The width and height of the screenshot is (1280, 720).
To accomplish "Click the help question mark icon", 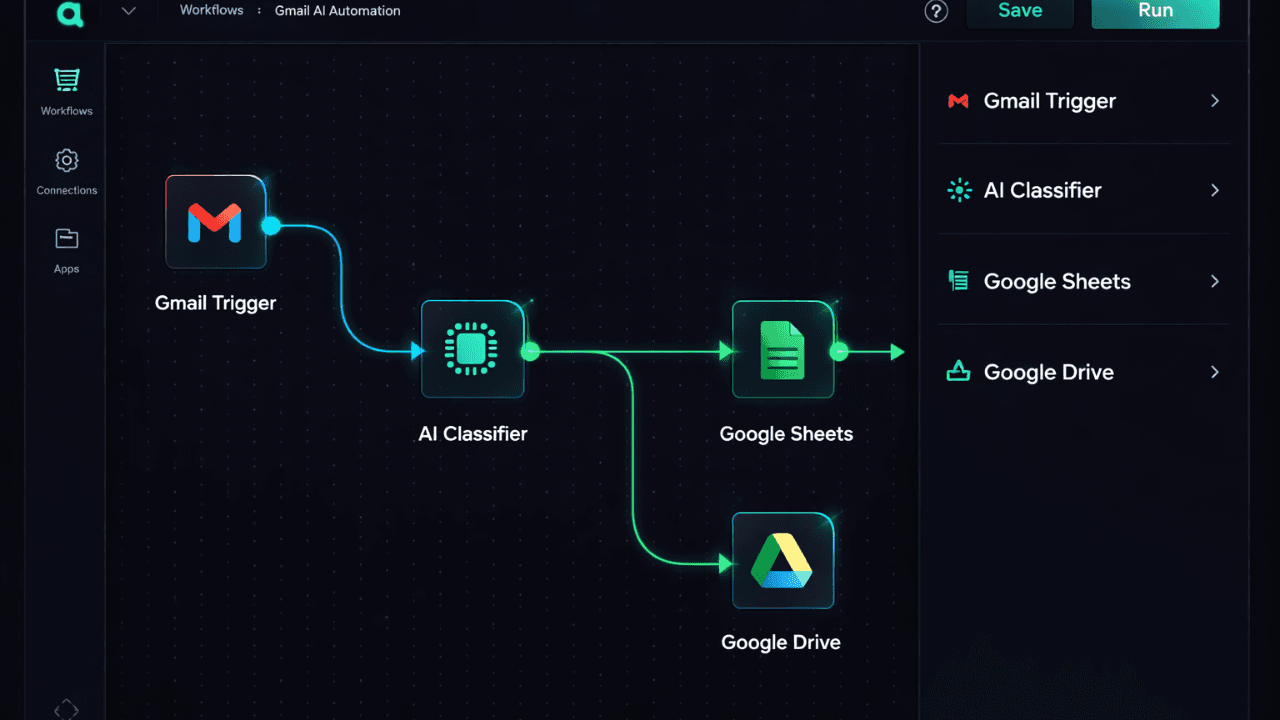I will [x=936, y=12].
